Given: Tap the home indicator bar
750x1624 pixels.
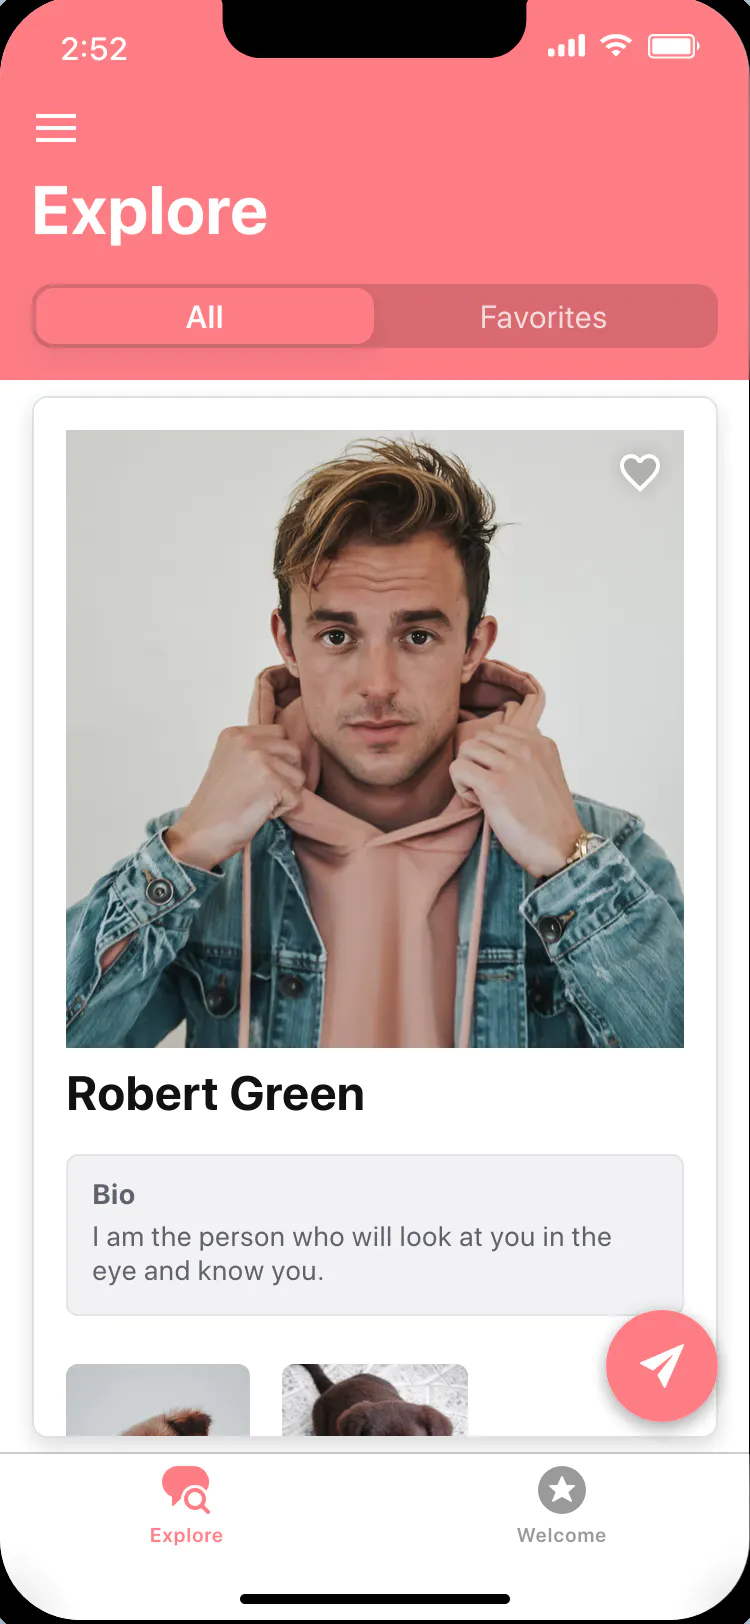Looking at the screenshot, I should point(375,1599).
